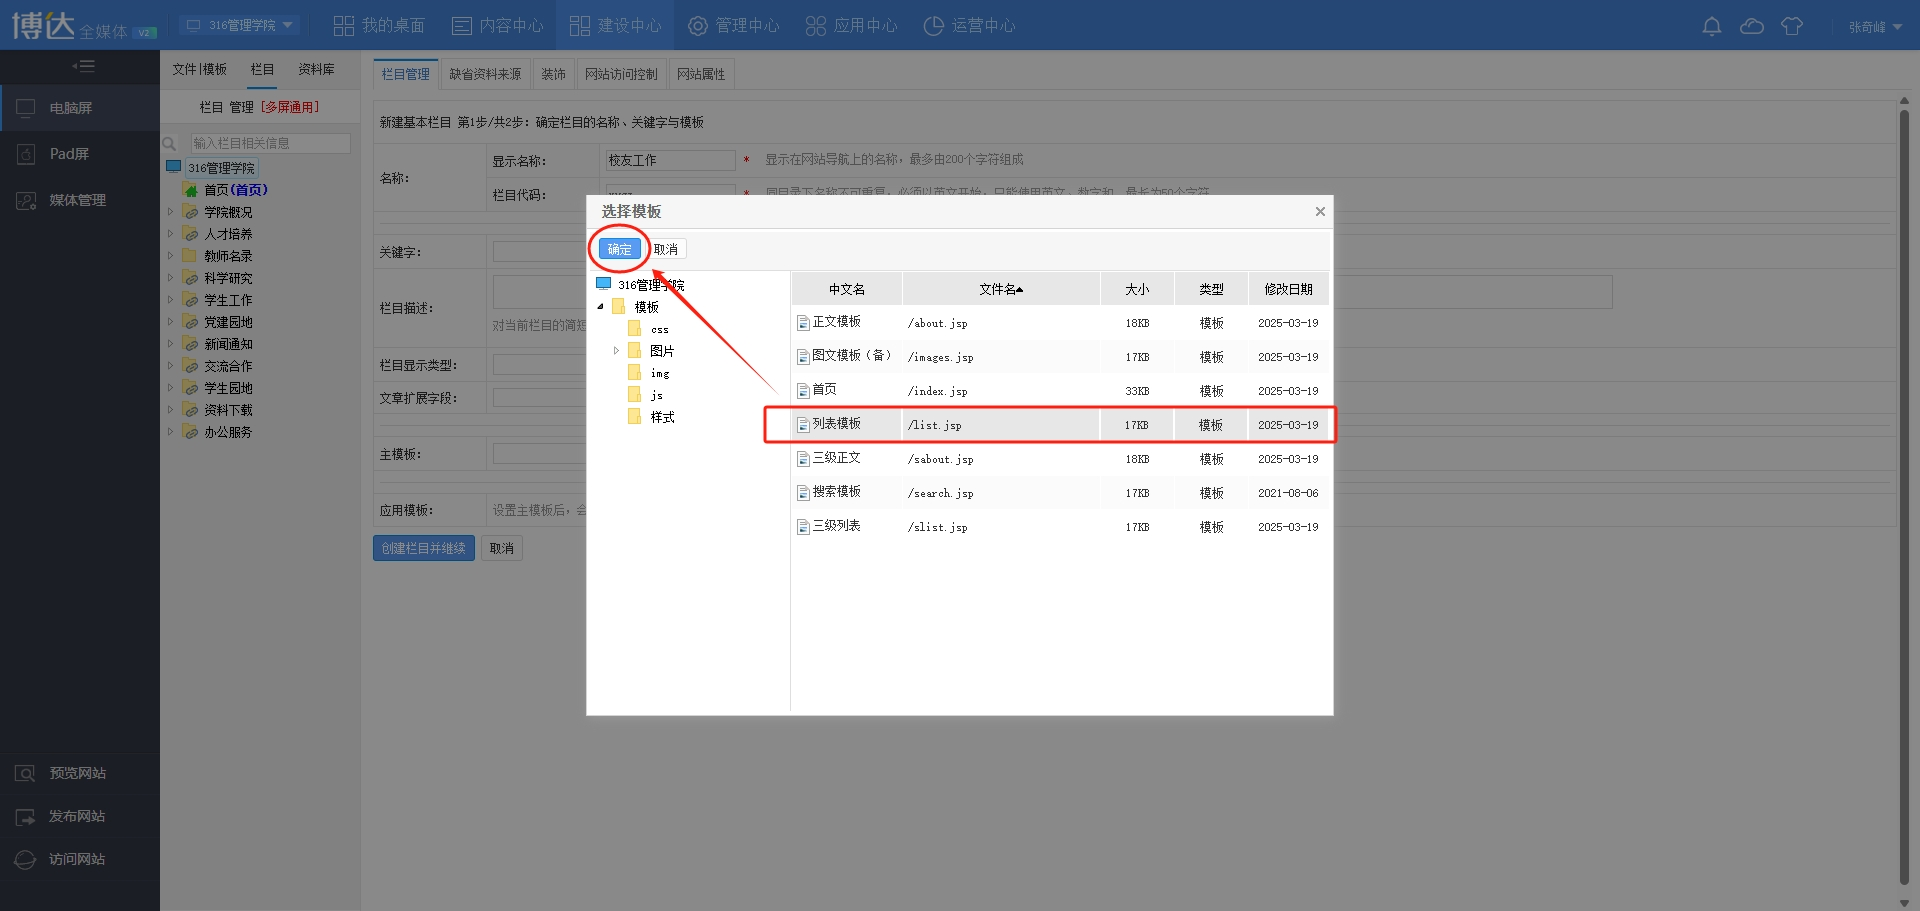Click the shirt theme icon

point(1792,26)
